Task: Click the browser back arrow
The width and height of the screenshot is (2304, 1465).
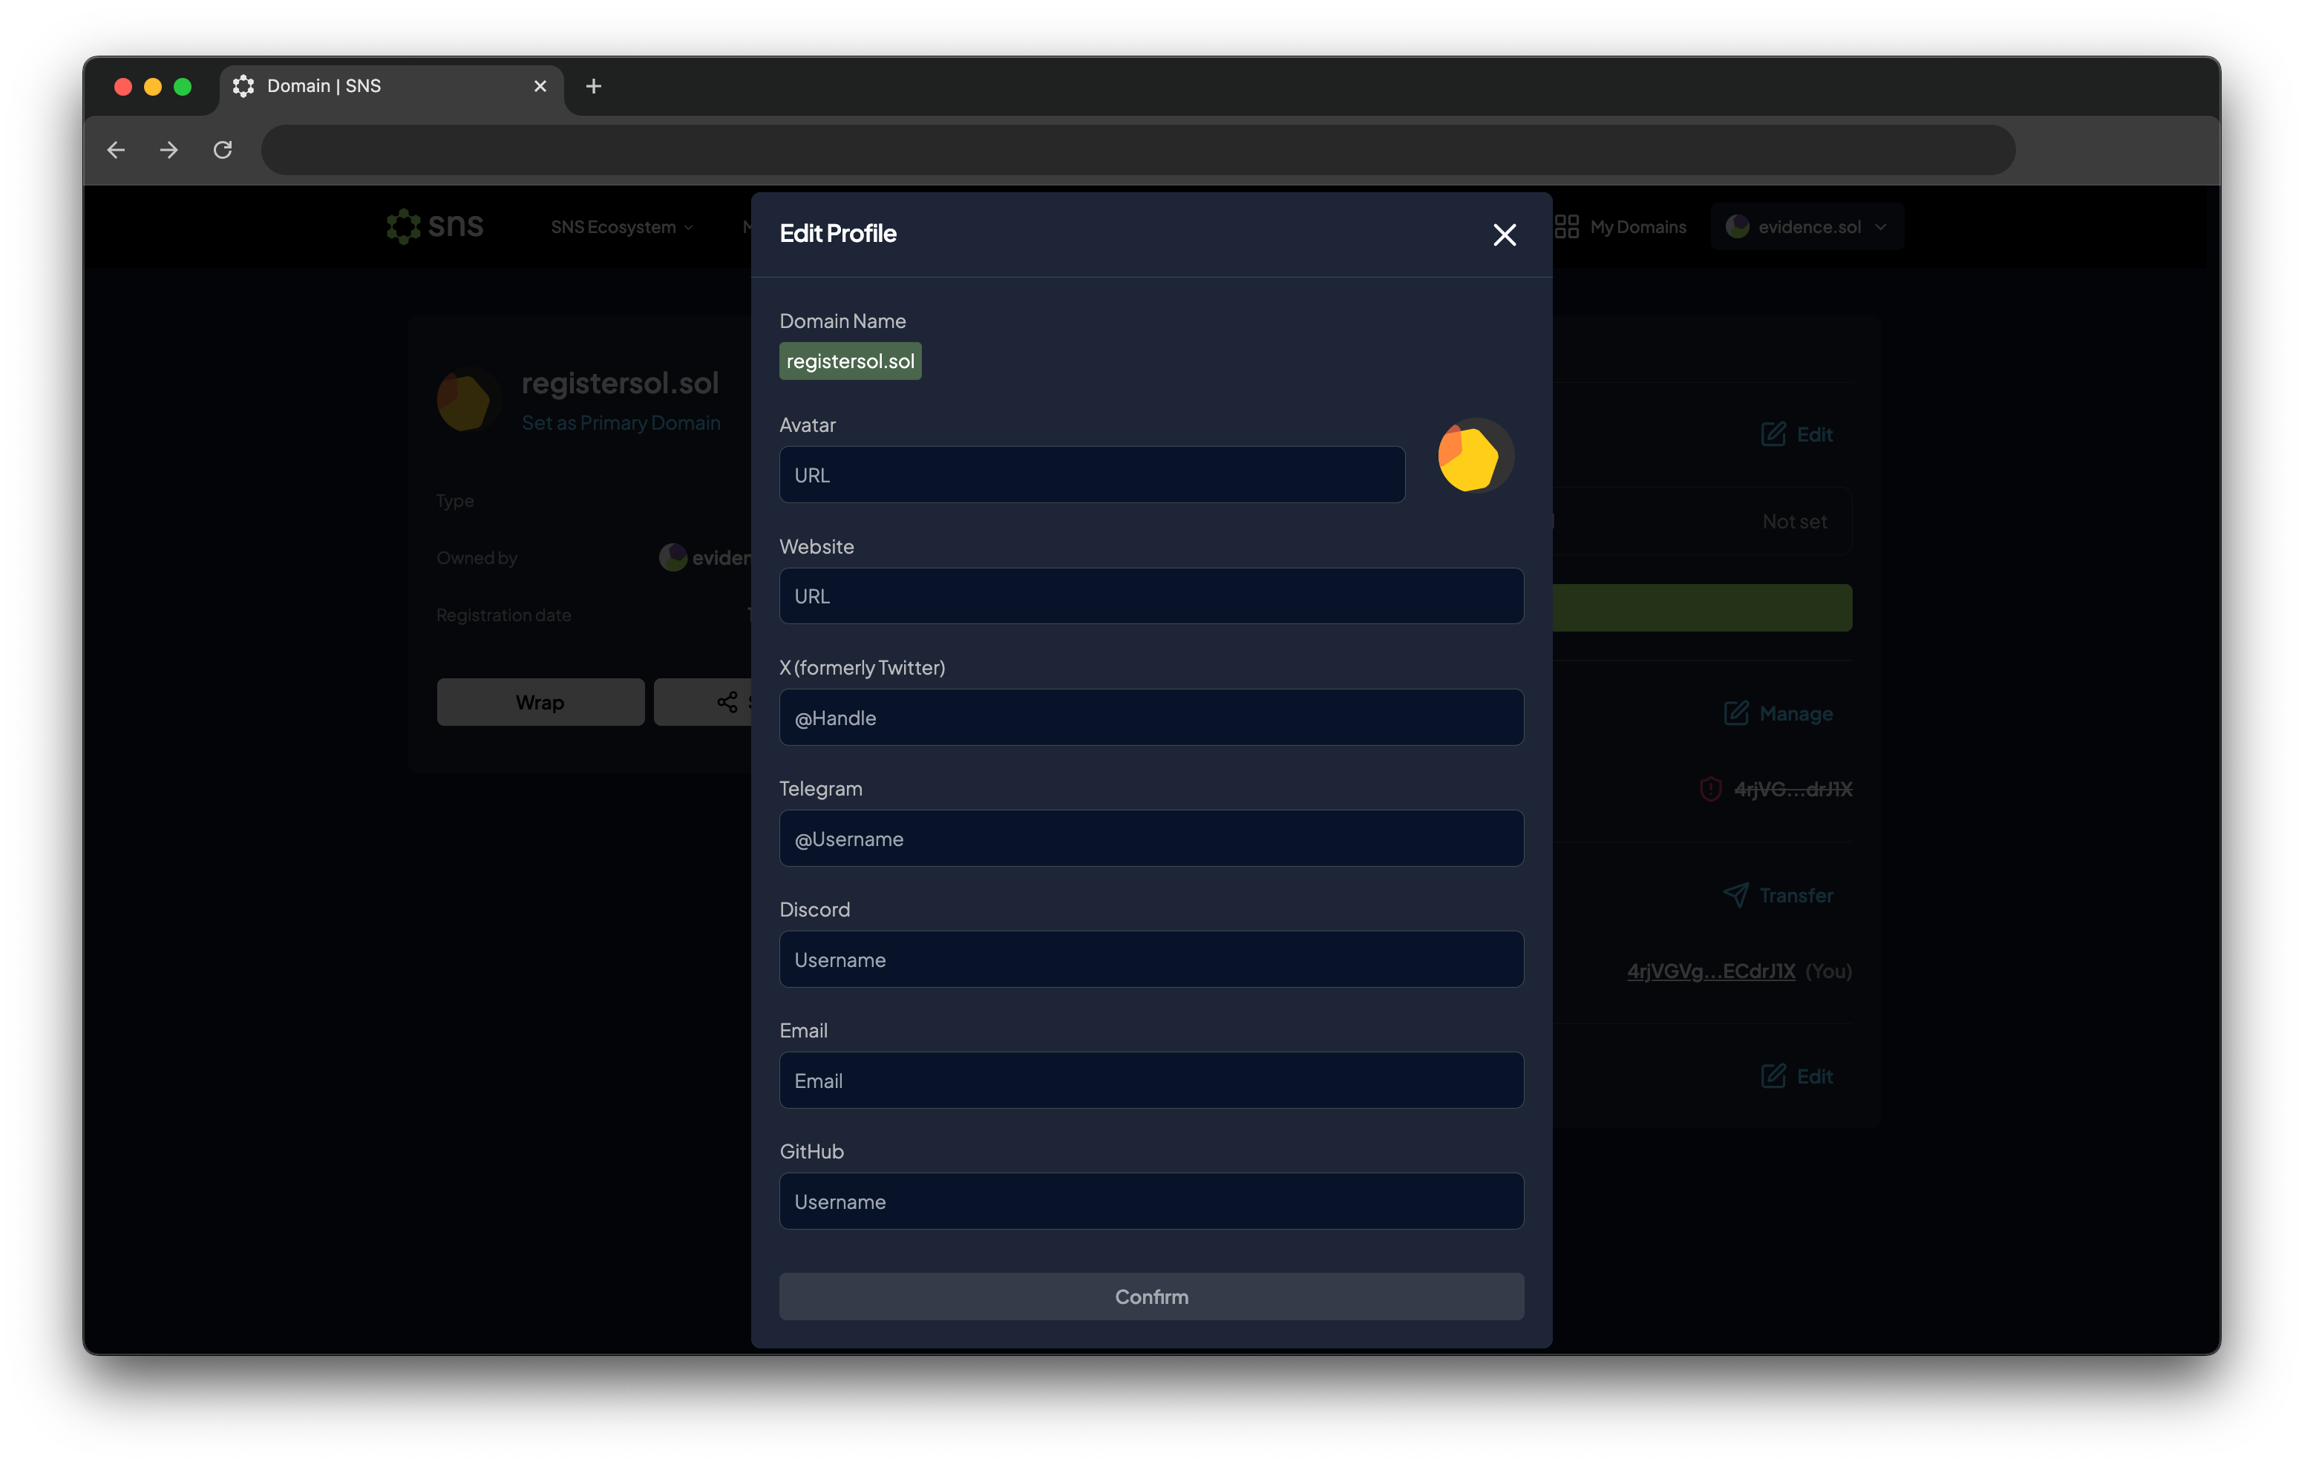Action: pyautogui.click(x=116, y=150)
